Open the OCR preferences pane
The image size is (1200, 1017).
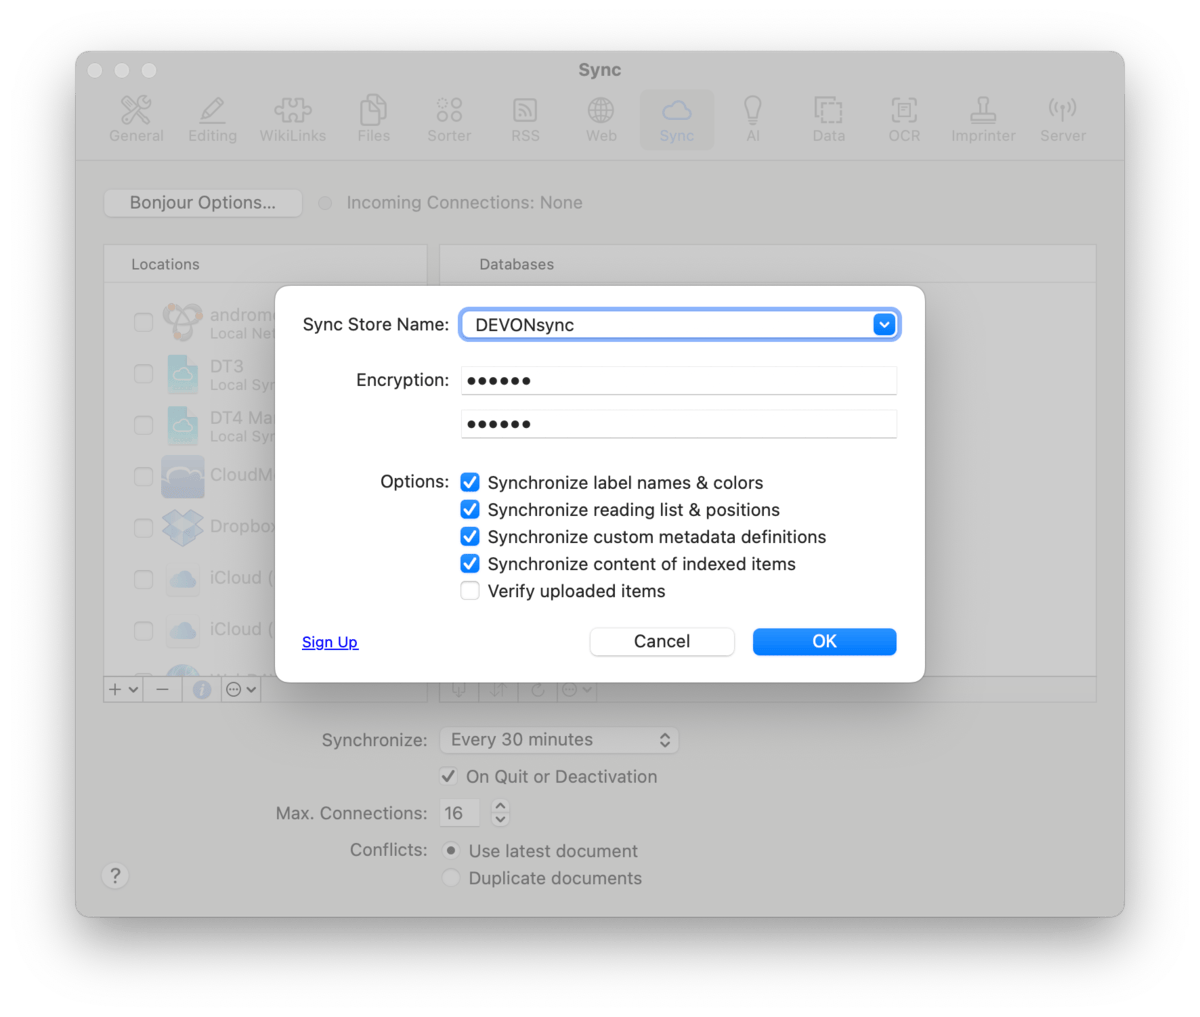[x=904, y=119]
